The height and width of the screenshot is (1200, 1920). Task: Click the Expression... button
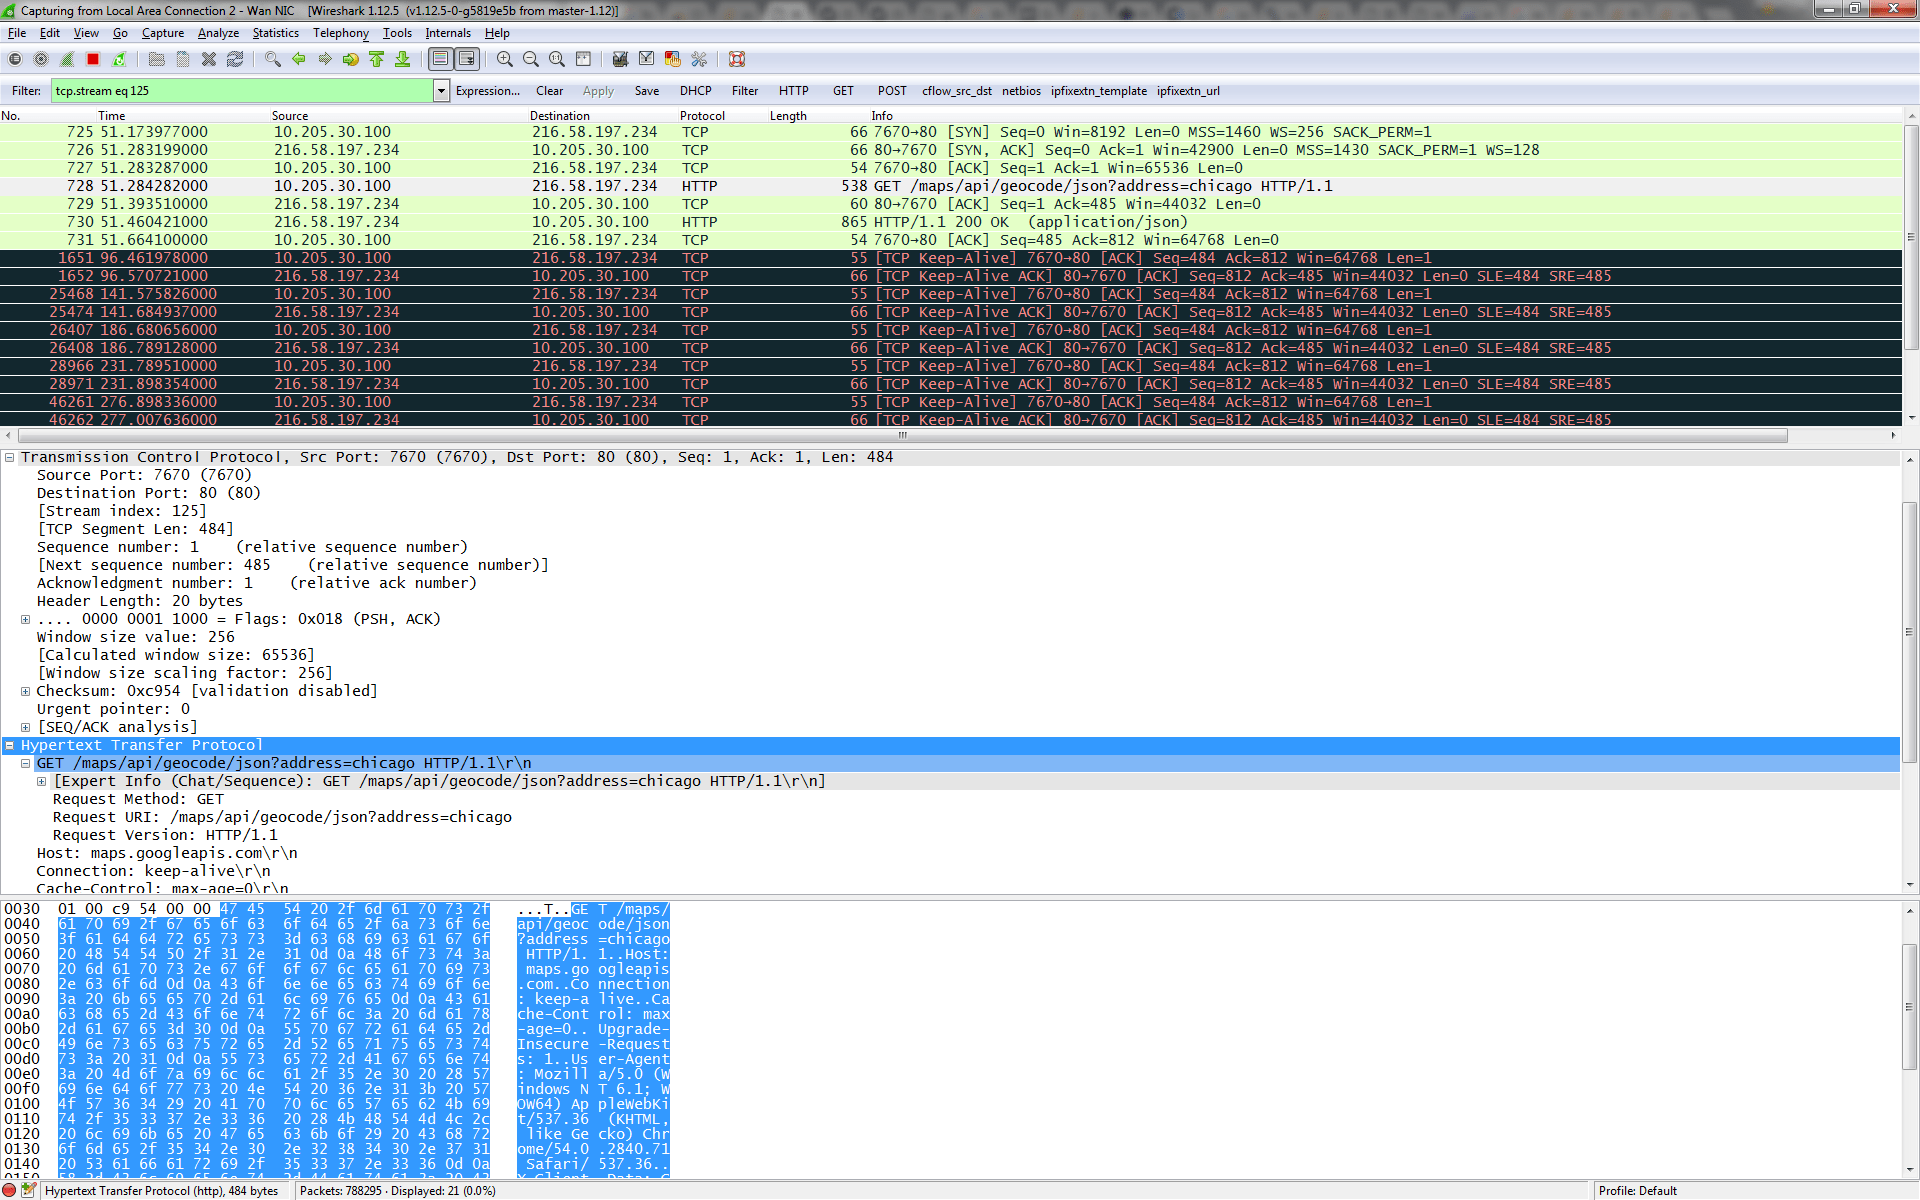click(487, 91)
